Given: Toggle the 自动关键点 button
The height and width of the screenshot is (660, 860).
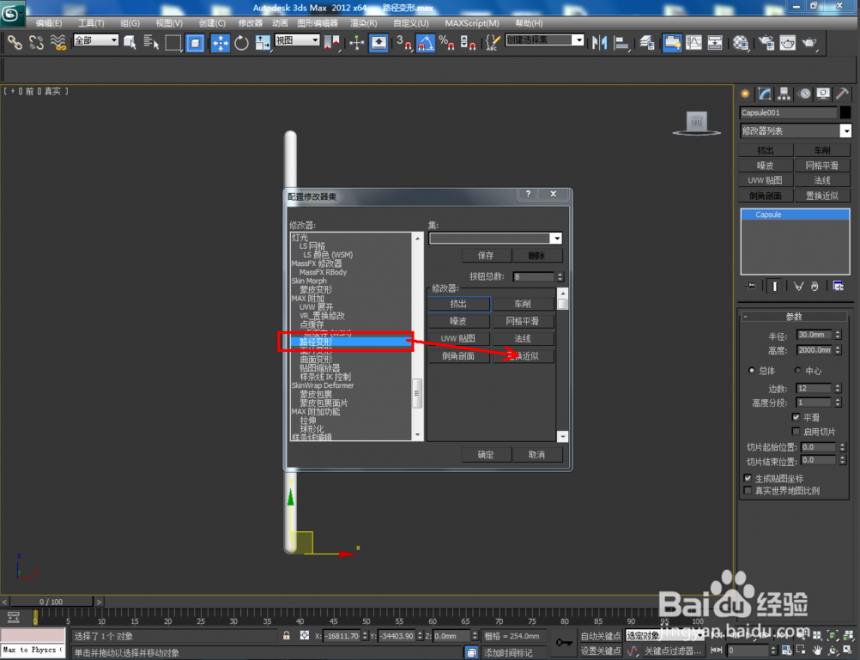Looking at the screenshot, I should click(x=601, y=636).
